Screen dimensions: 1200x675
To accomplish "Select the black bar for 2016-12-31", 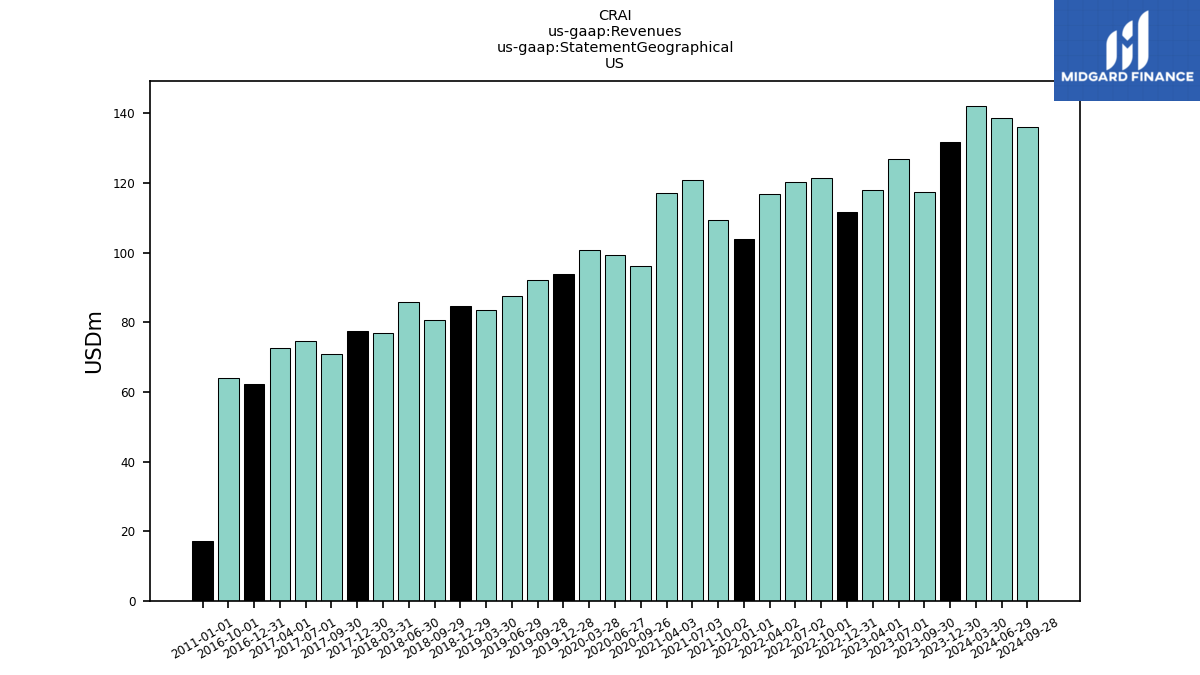I will click(254, 492).
